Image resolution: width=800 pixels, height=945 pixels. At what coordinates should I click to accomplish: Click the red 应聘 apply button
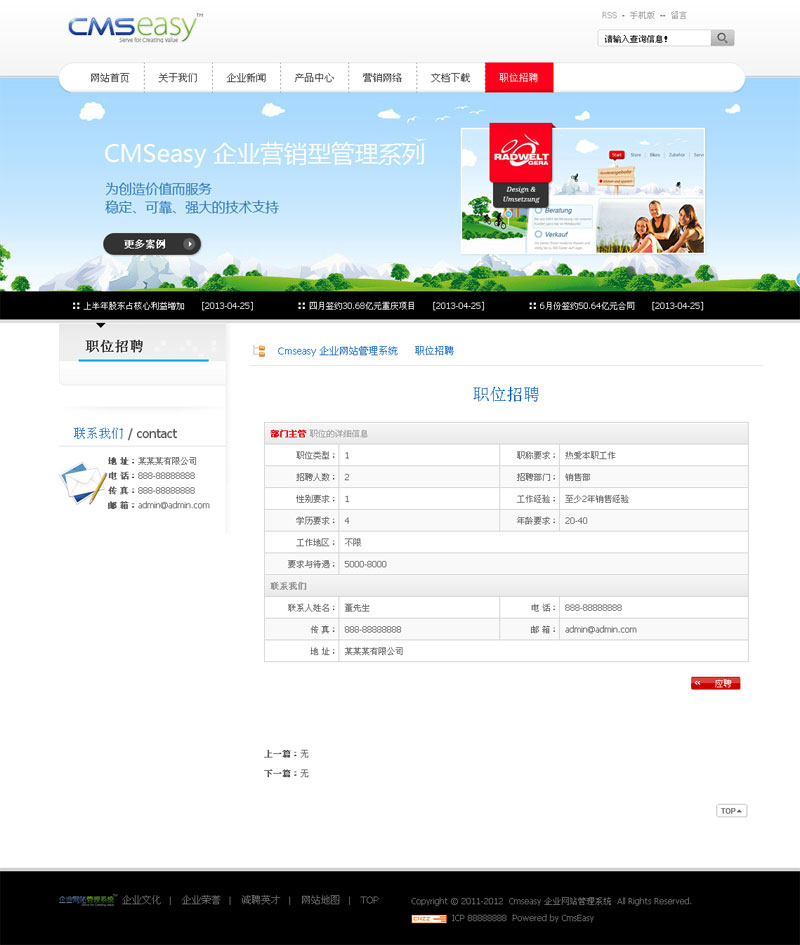point(715,683)
